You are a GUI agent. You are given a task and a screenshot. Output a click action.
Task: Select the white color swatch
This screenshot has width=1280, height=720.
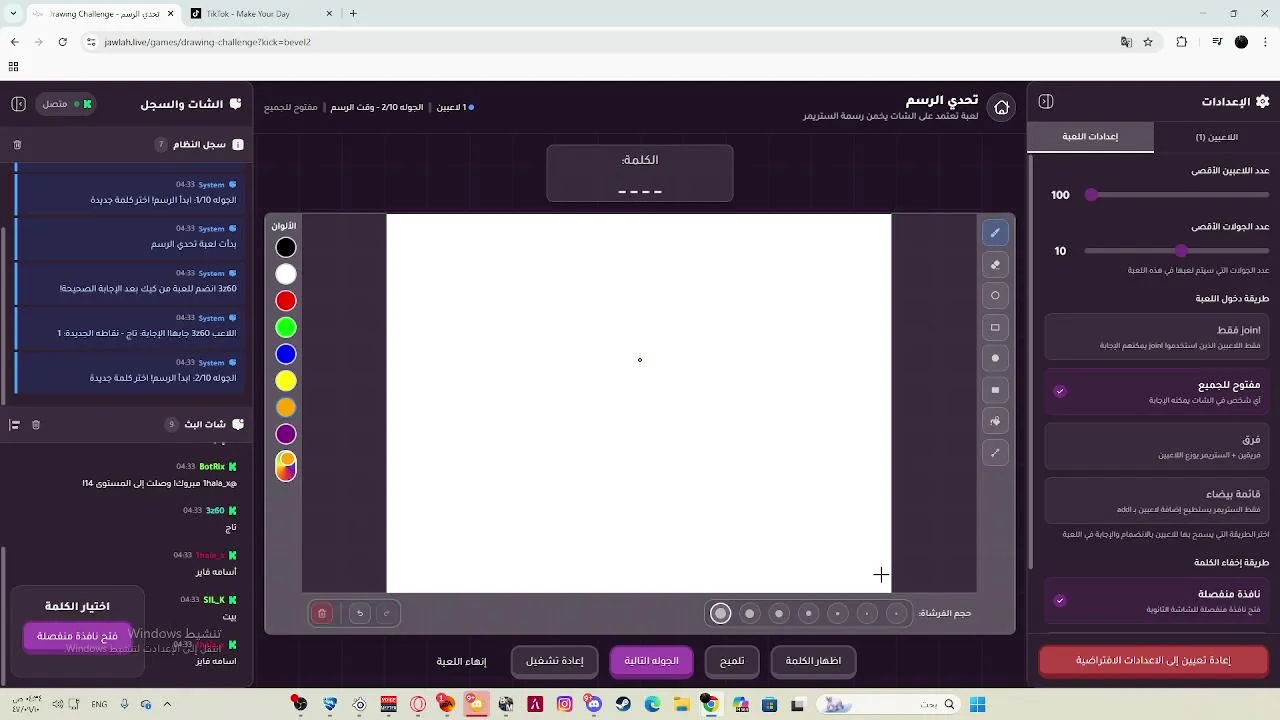[x=286, y=274]
